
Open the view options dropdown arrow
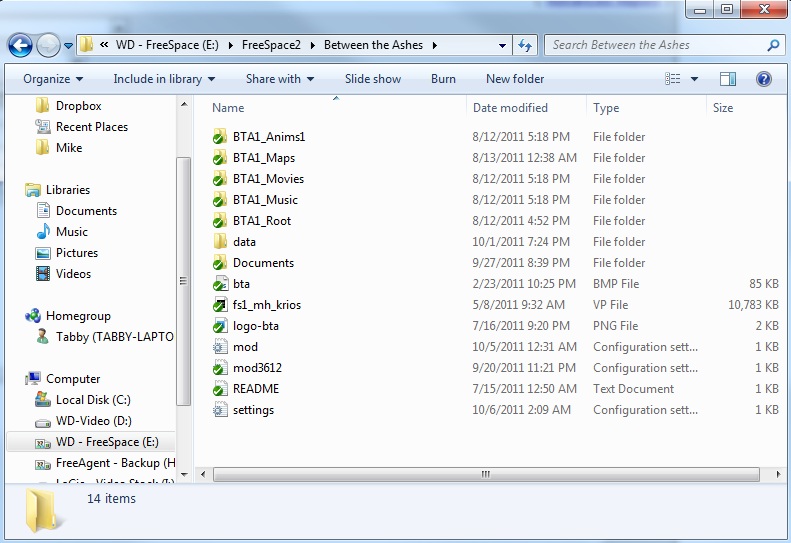[694, 79]
